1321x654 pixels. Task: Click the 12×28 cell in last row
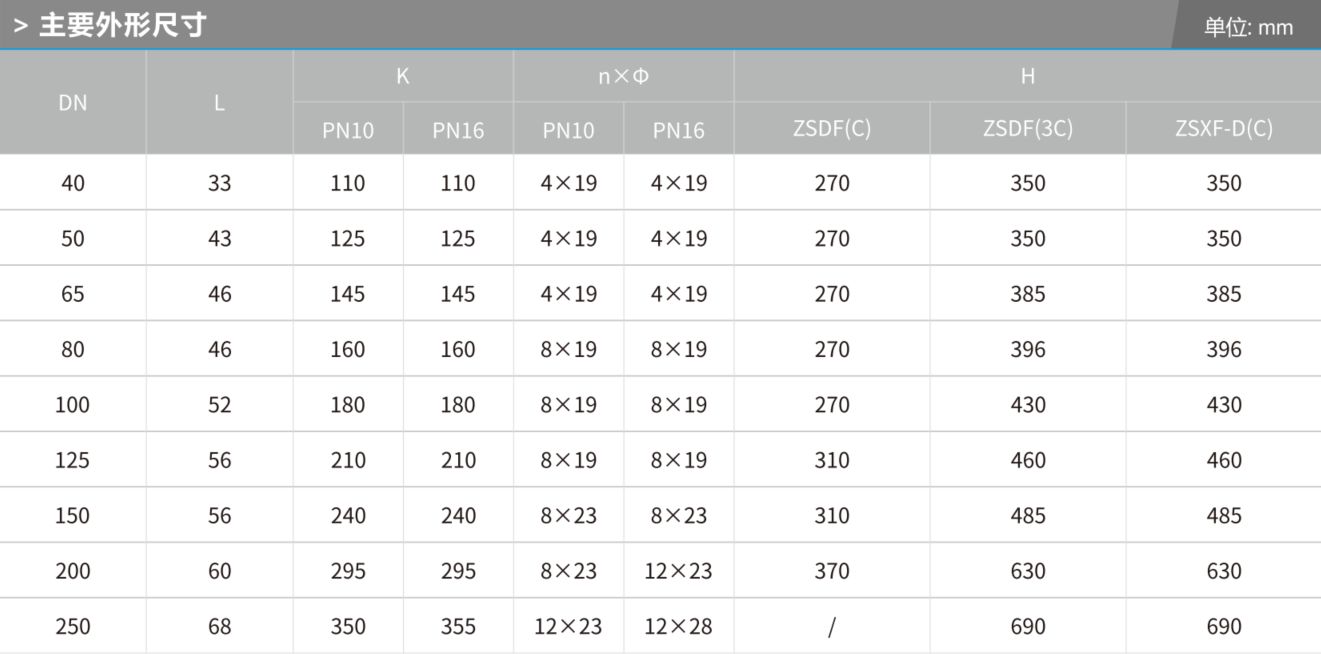[x=678, y=627]
